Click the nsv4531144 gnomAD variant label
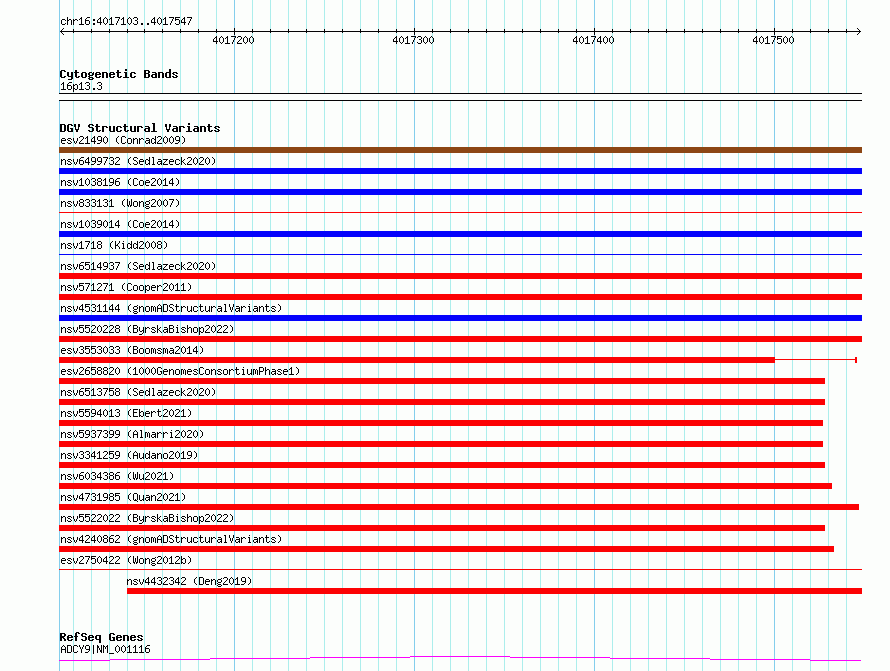The image size is (890, 671). pos(170,308)
